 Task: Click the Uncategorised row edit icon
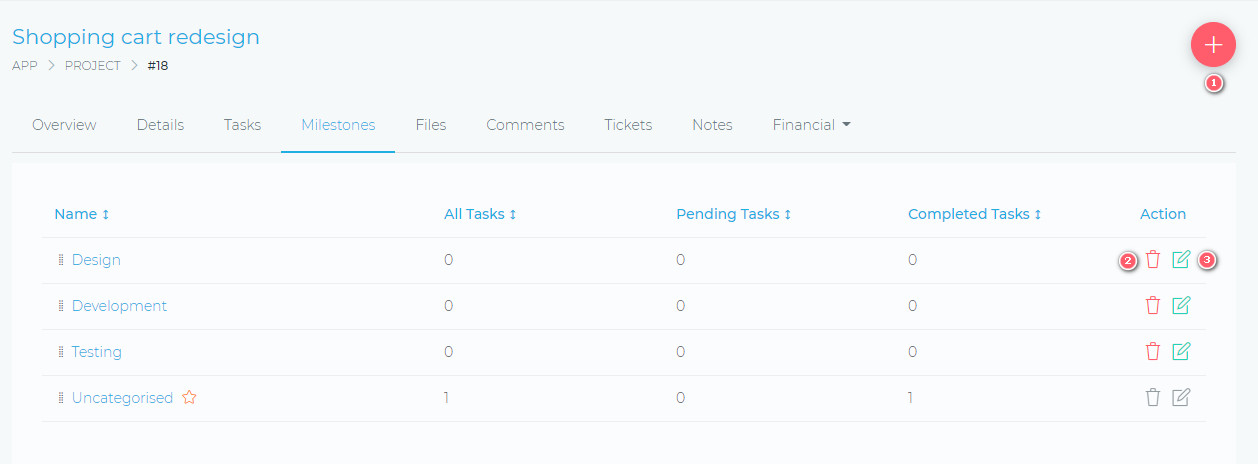pyautogui.click(x=1181, y=398)
